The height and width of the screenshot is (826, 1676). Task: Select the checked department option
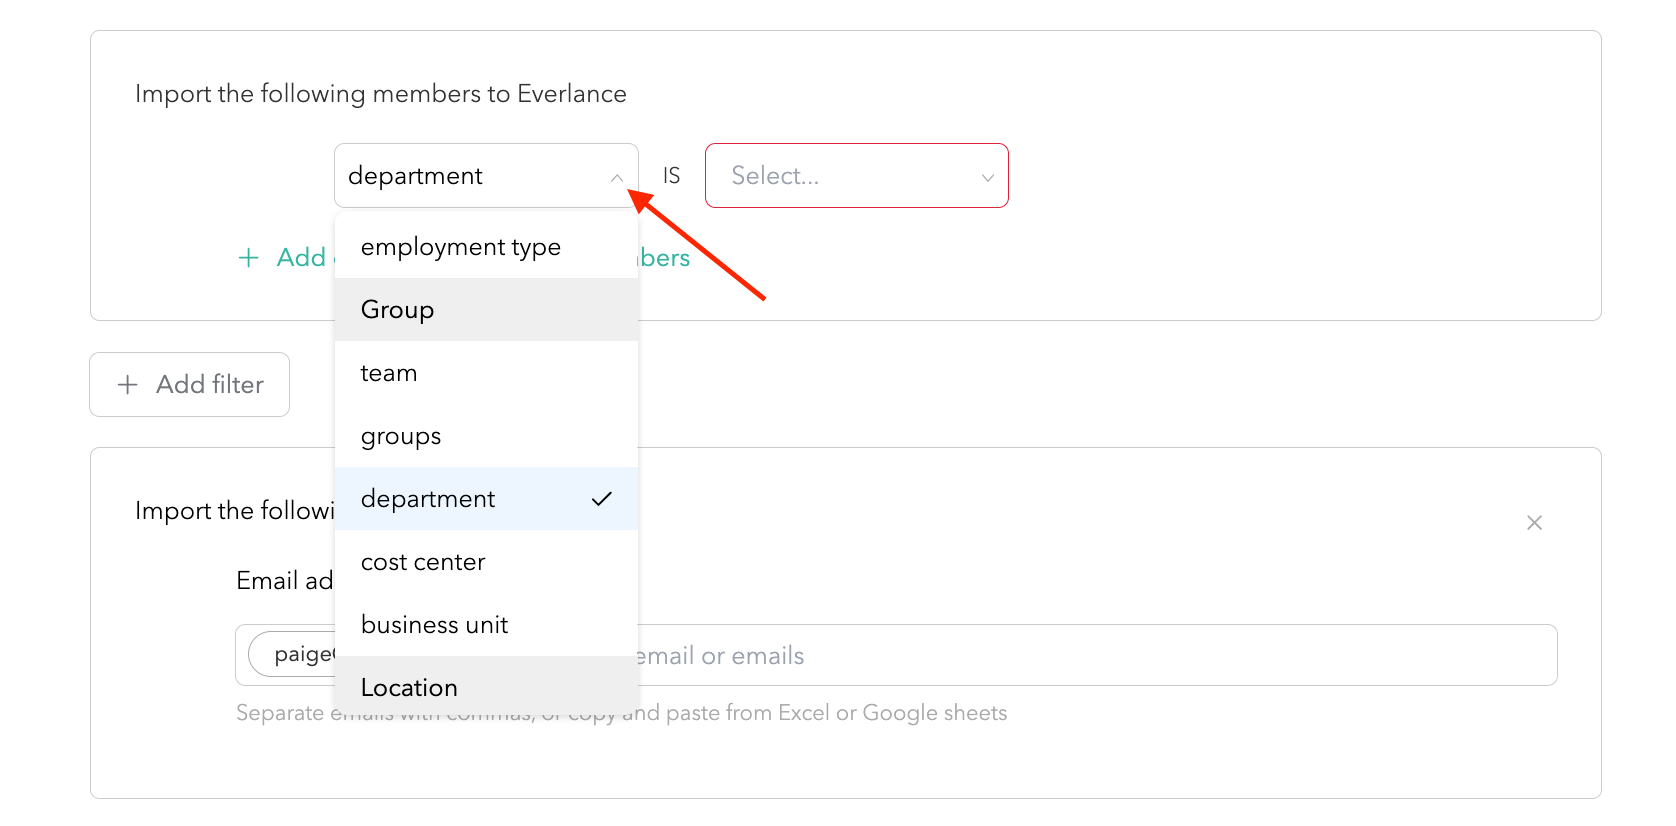(x=486, y=499)
